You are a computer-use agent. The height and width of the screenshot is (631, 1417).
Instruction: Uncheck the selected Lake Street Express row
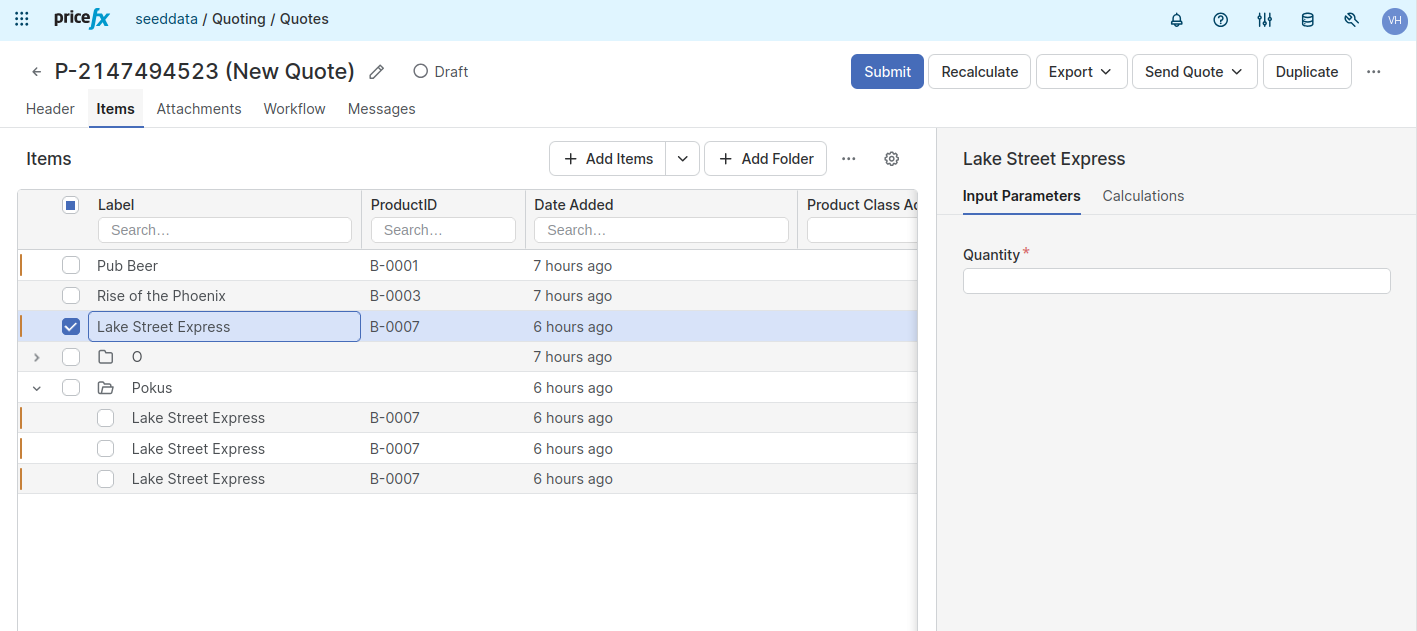(71, 327)
